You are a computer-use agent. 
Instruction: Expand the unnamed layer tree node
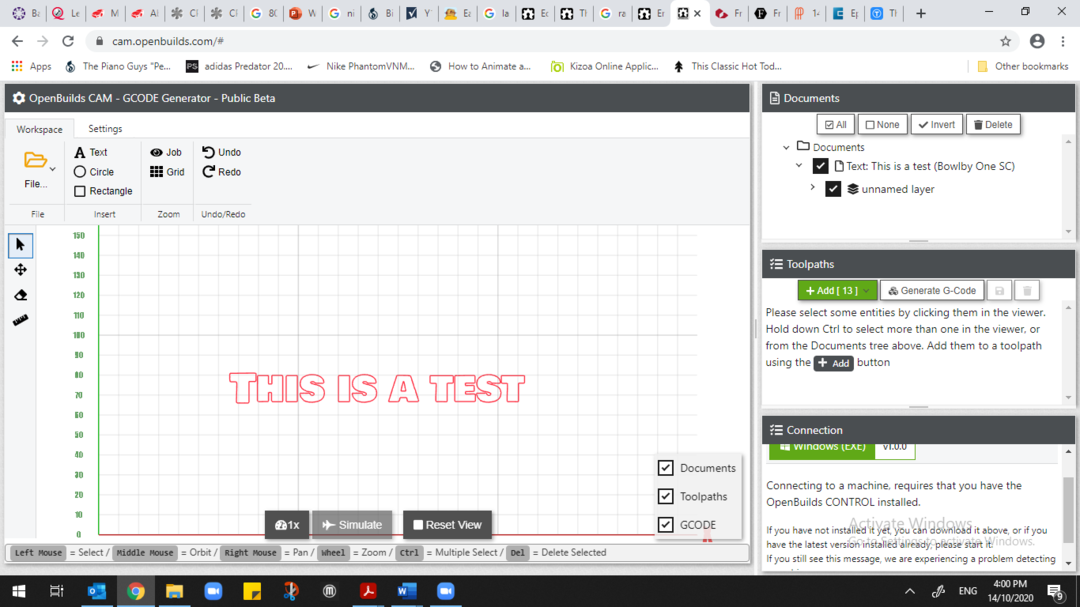(812, 188)
